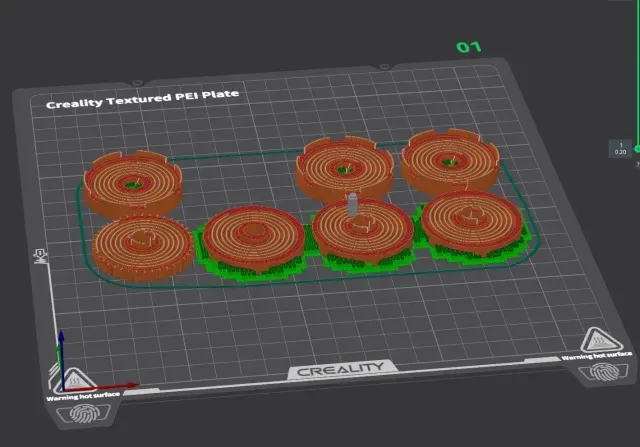Select the gray pin on the third disc

(352, 205)
